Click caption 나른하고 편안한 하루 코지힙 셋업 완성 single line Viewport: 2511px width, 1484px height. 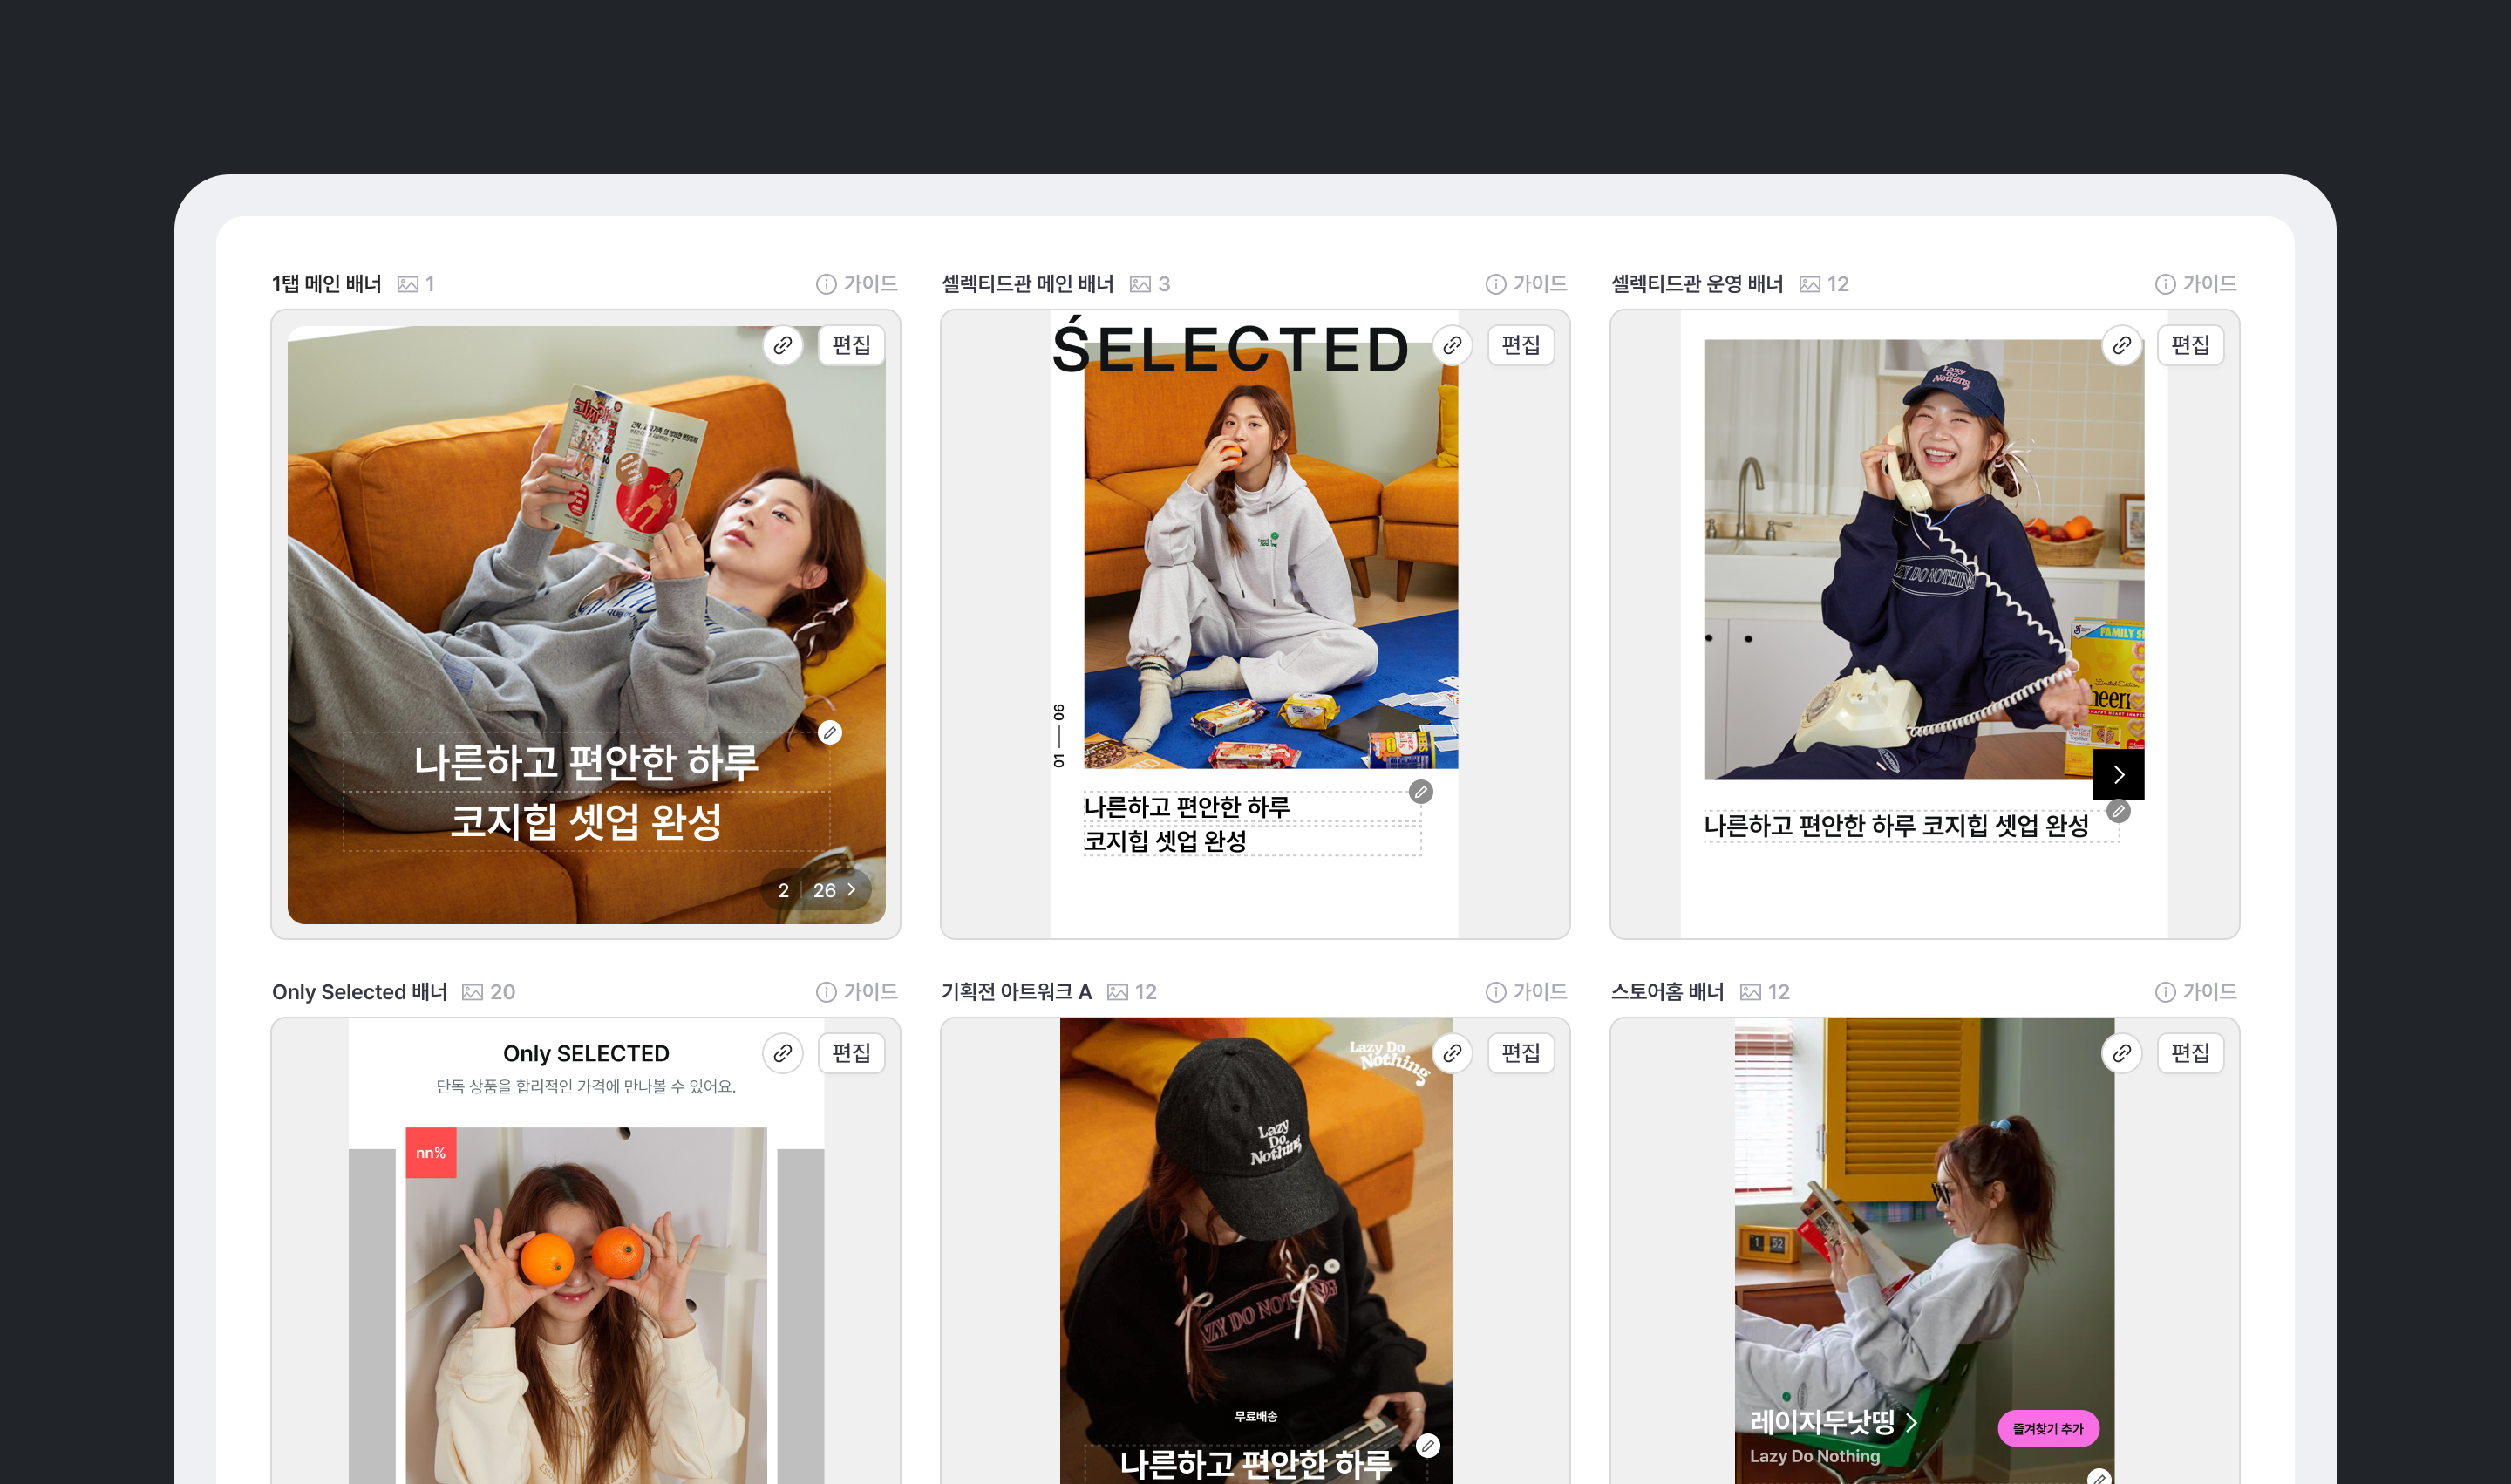[x=1896, y=826]
